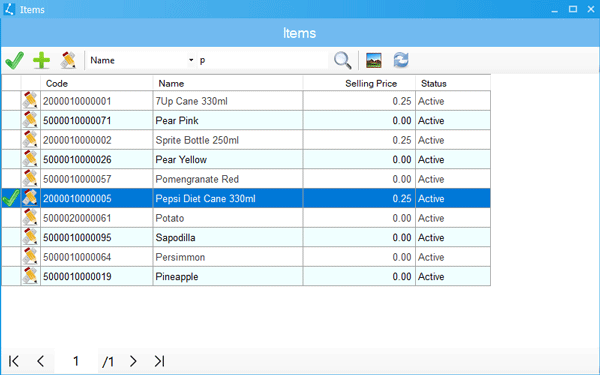The image size is (600, 375).
Task: Click green check mark on Pepsi Diet row
Action: 11,198
